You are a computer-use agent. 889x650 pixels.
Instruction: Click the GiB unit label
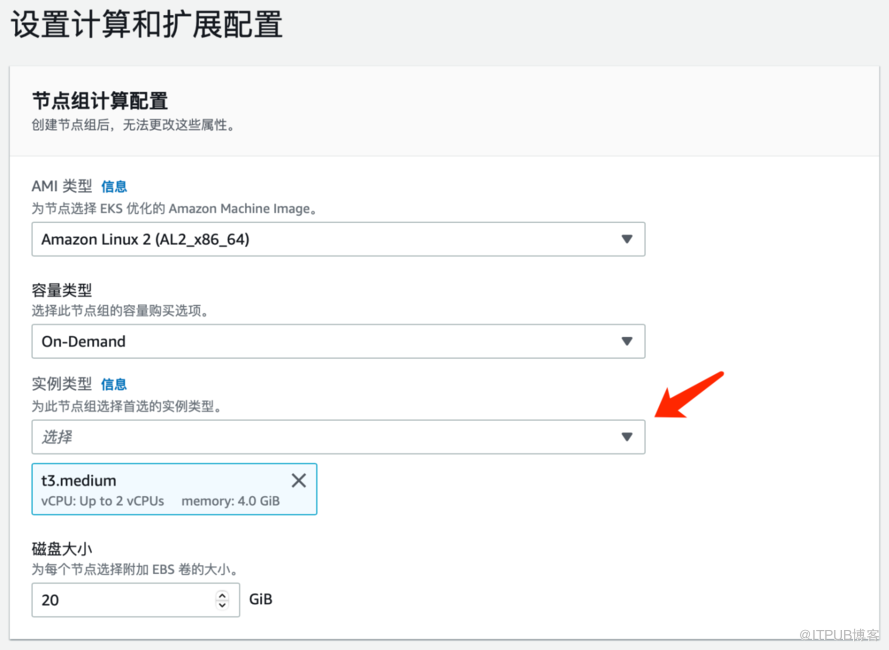tap(260, 600)
